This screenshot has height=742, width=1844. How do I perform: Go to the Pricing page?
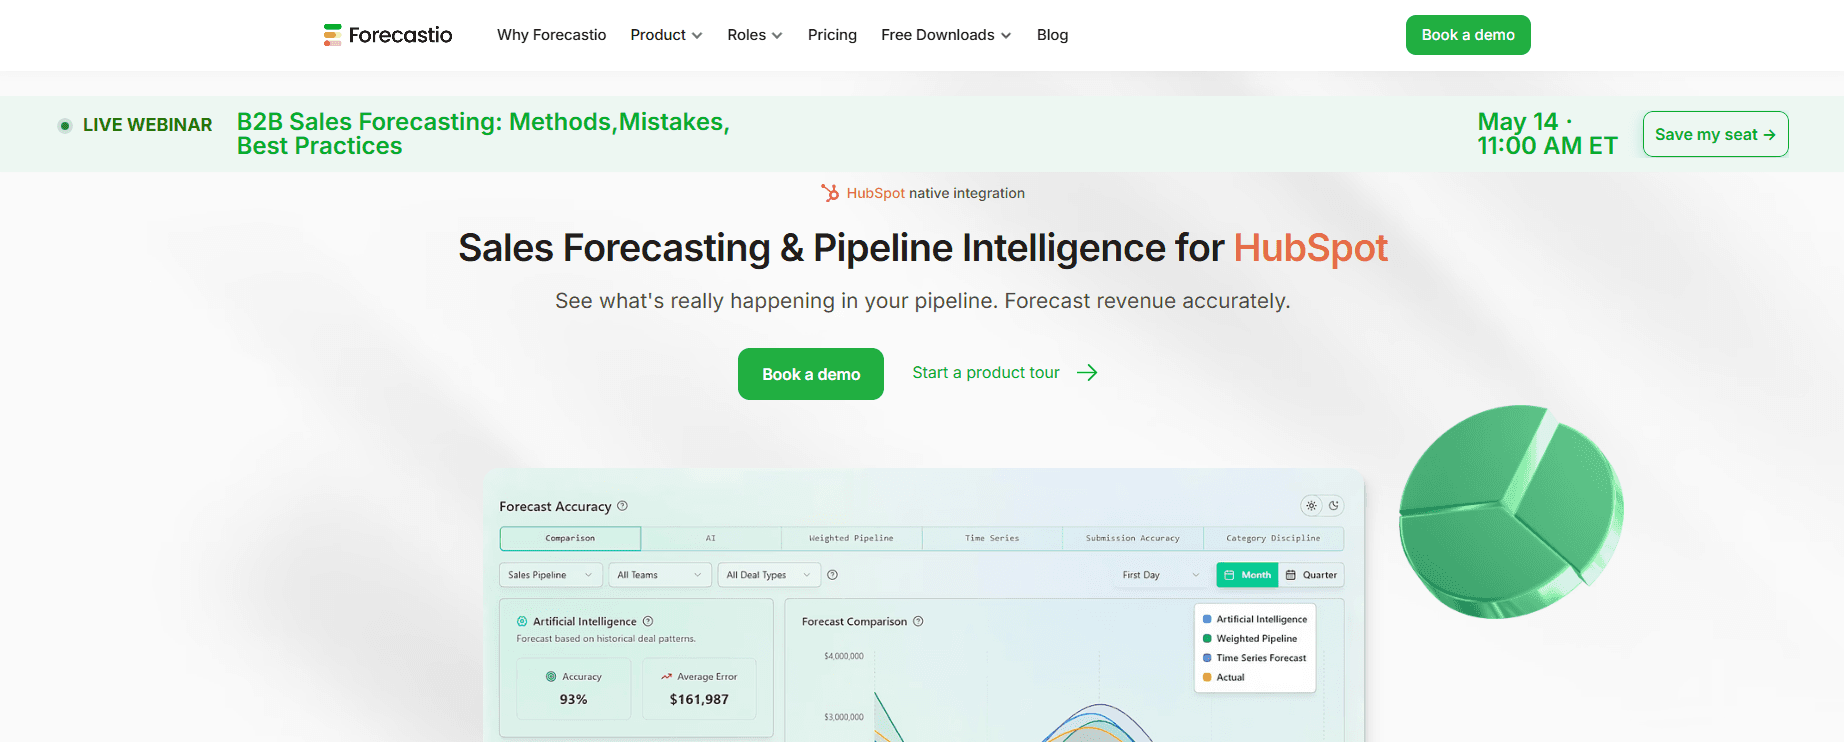[x=832, y=35]
